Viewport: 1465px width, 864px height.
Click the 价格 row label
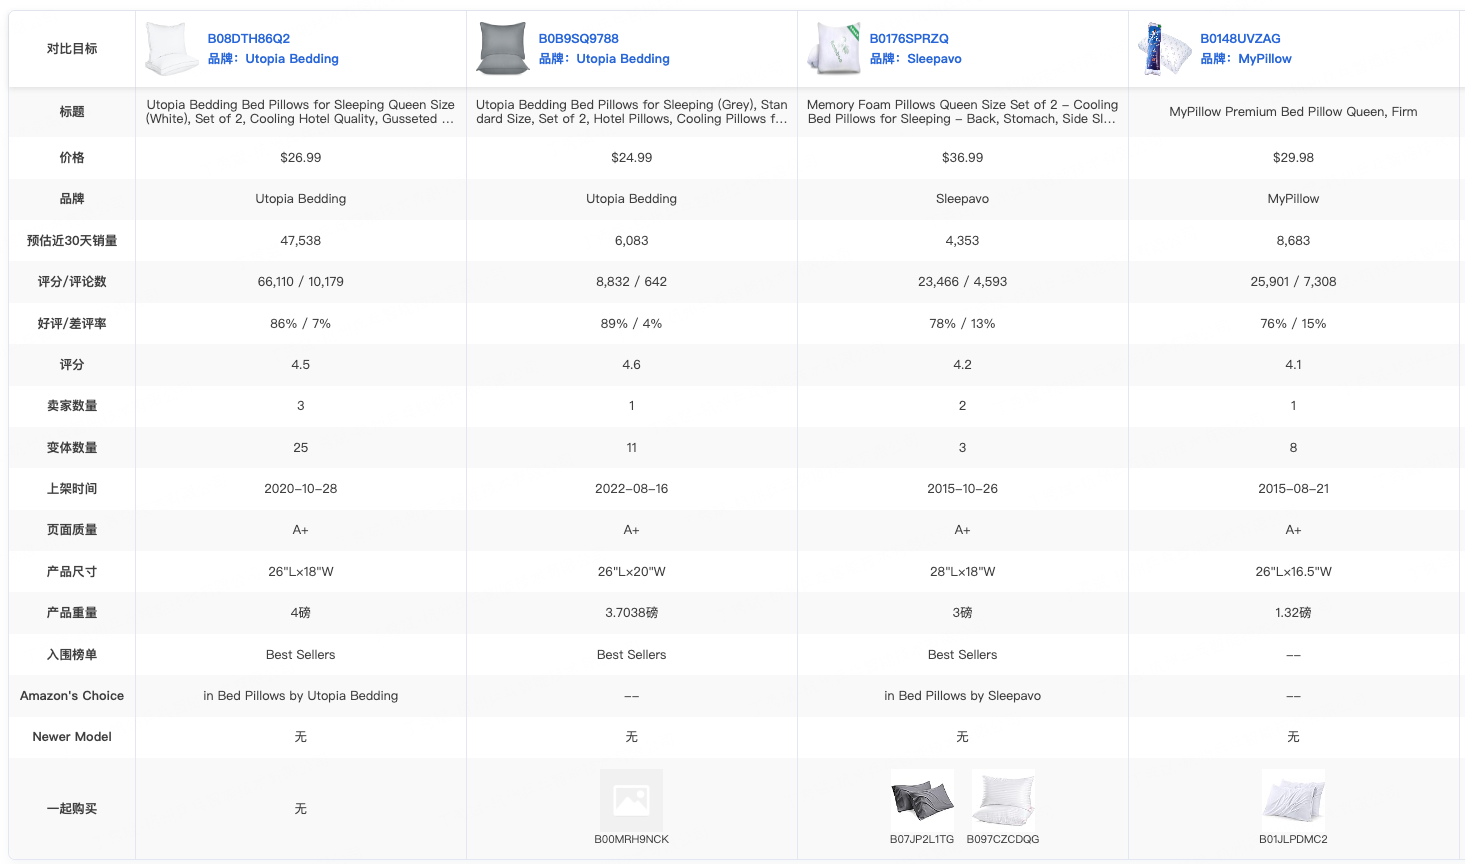click(72, 158)
